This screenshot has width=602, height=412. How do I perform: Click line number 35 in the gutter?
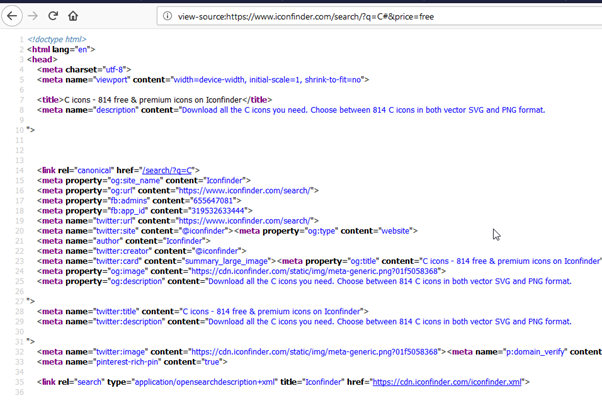coord(20,382)
